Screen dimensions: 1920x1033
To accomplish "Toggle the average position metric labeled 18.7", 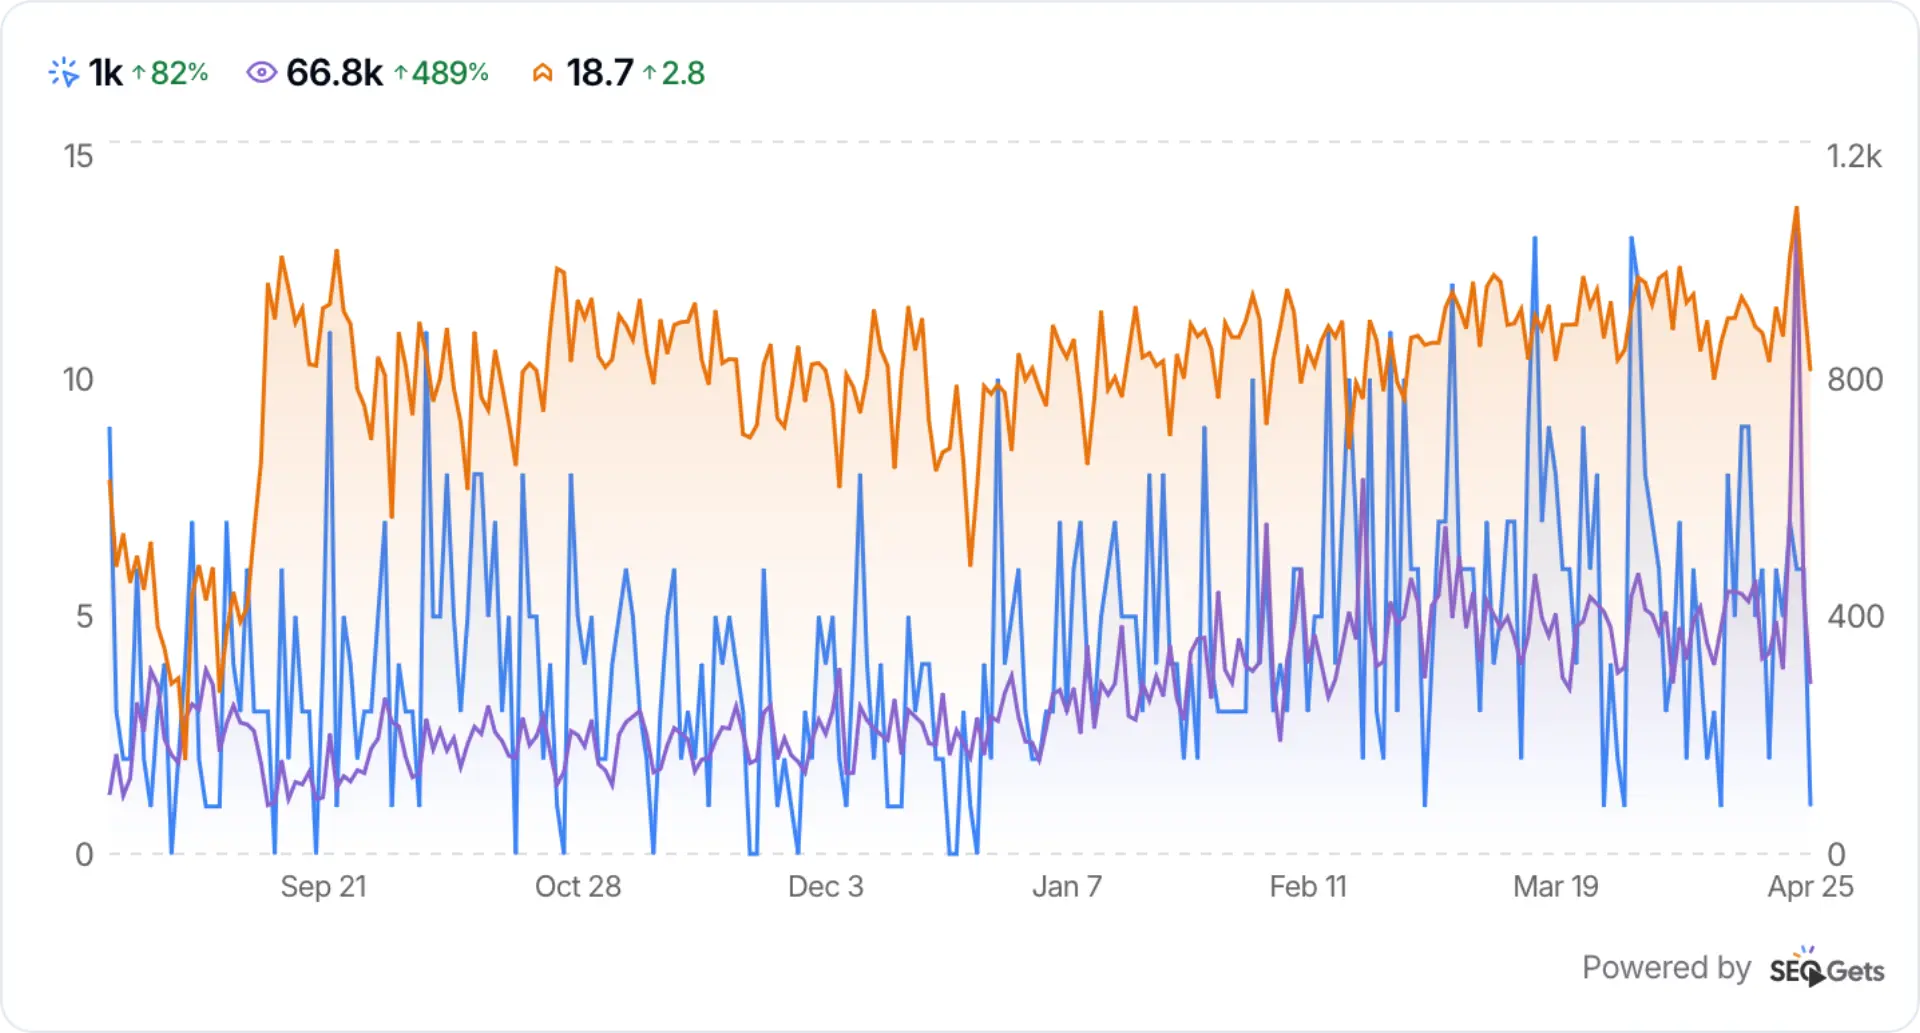I will pyautogui.click(x=599, y=72).
